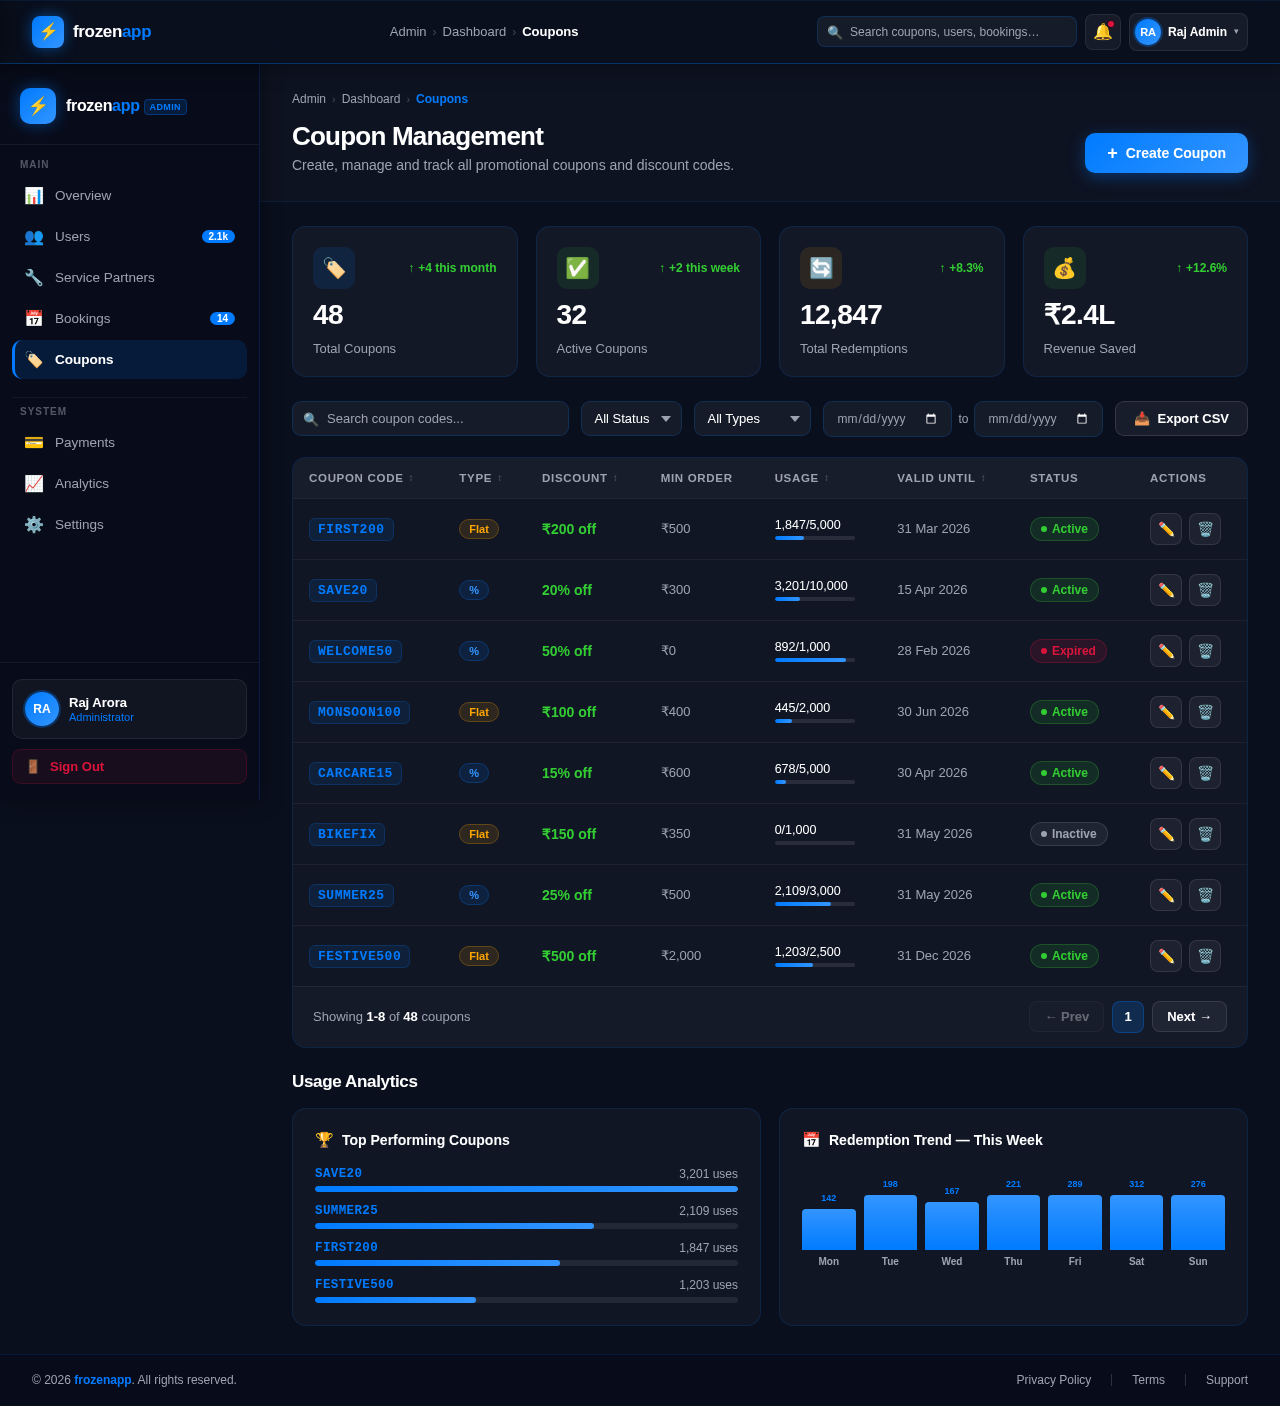The image size is (1280, 1406).
Task: Click trash icon in the BIKEFIX row
Action: click(x=1204, y=834)
